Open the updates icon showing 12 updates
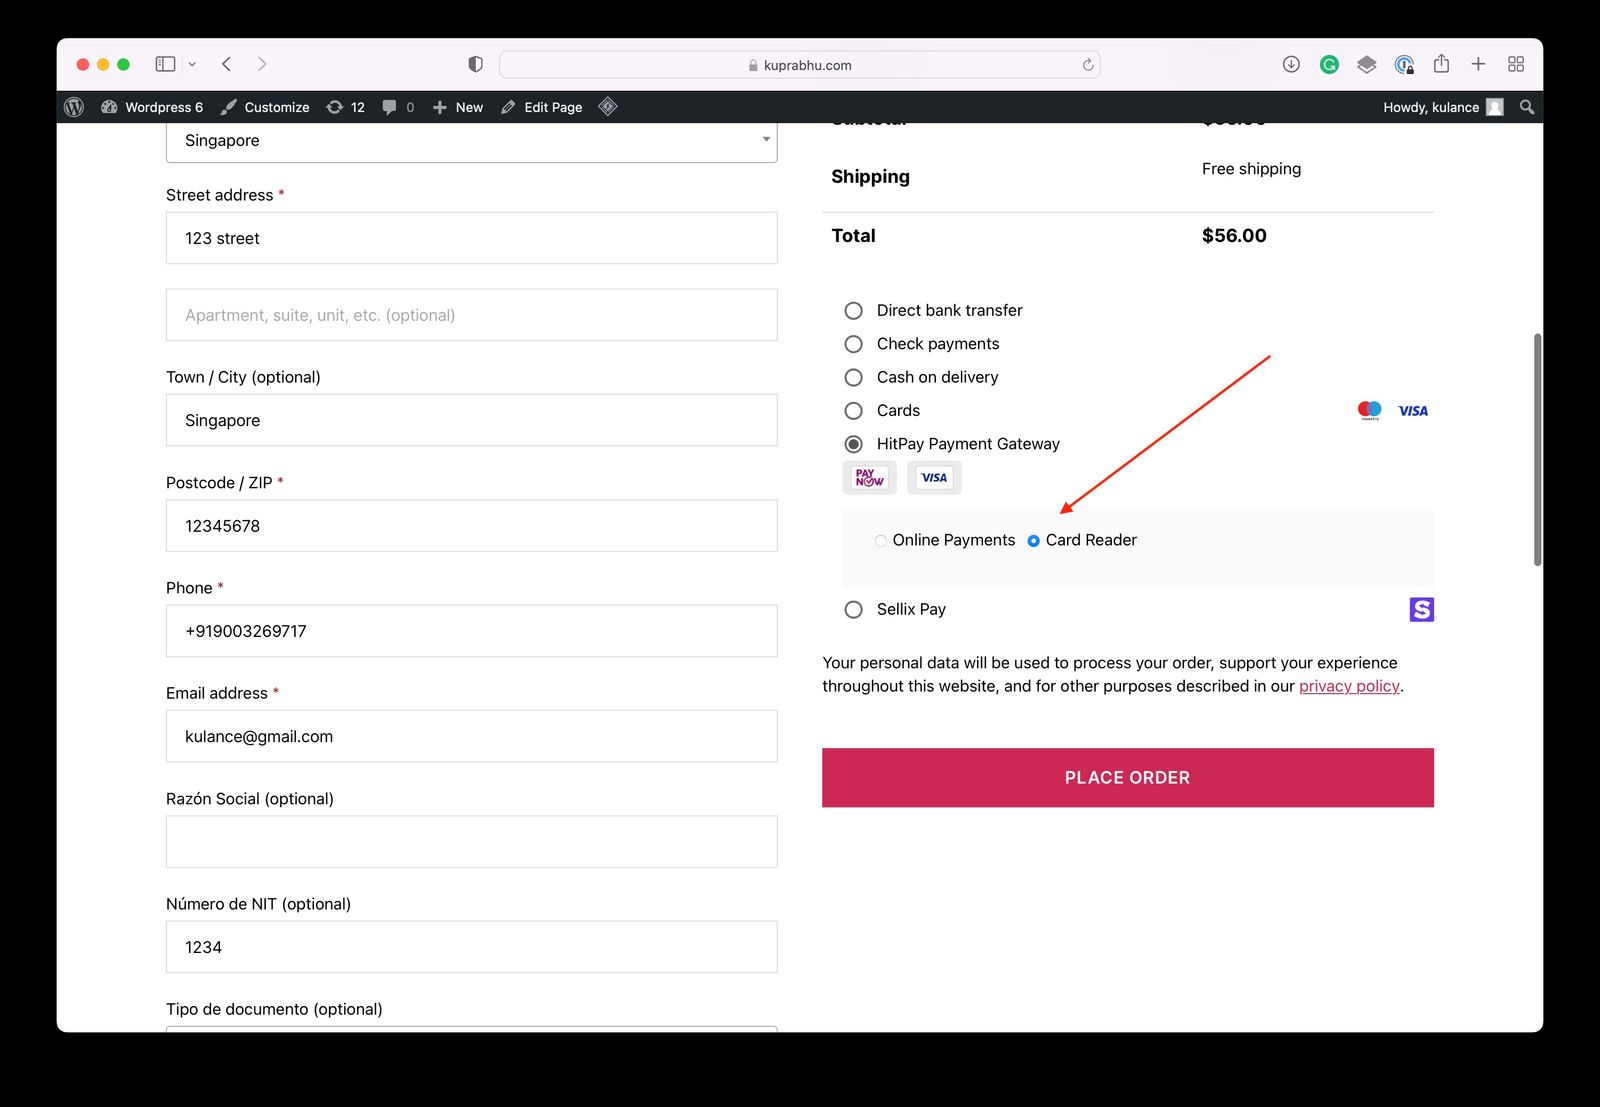 pyautogui.click(x=345, y=107)
